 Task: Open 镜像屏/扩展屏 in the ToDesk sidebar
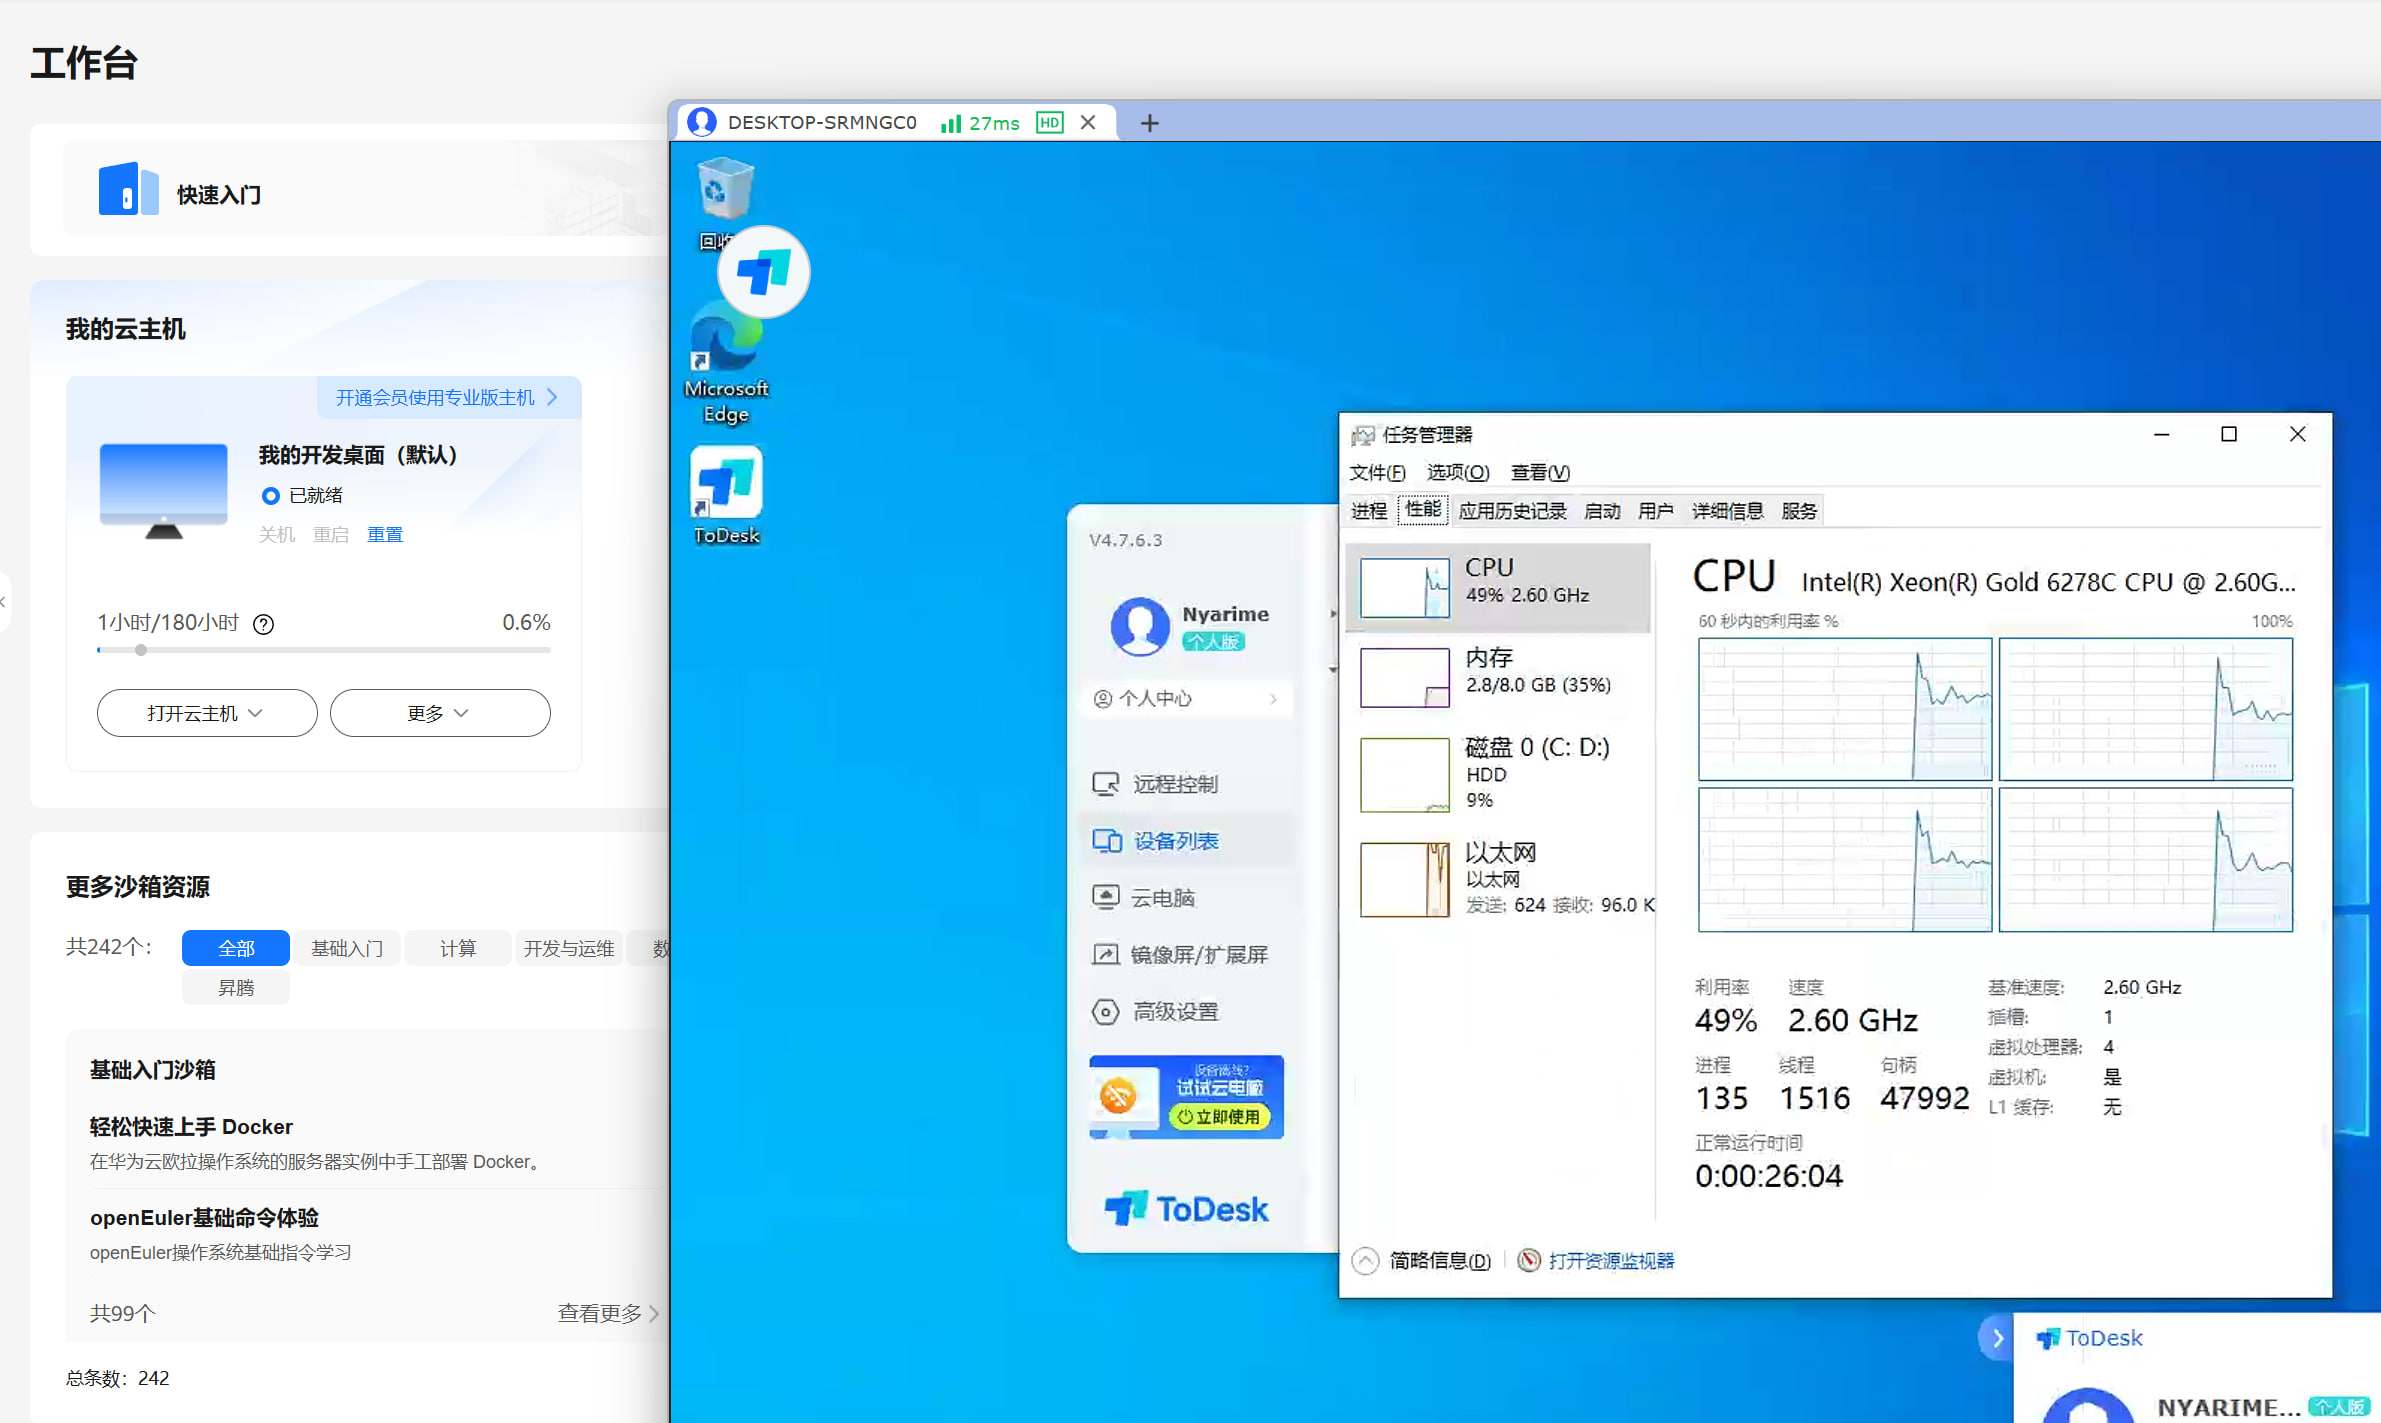[1198, 955]
